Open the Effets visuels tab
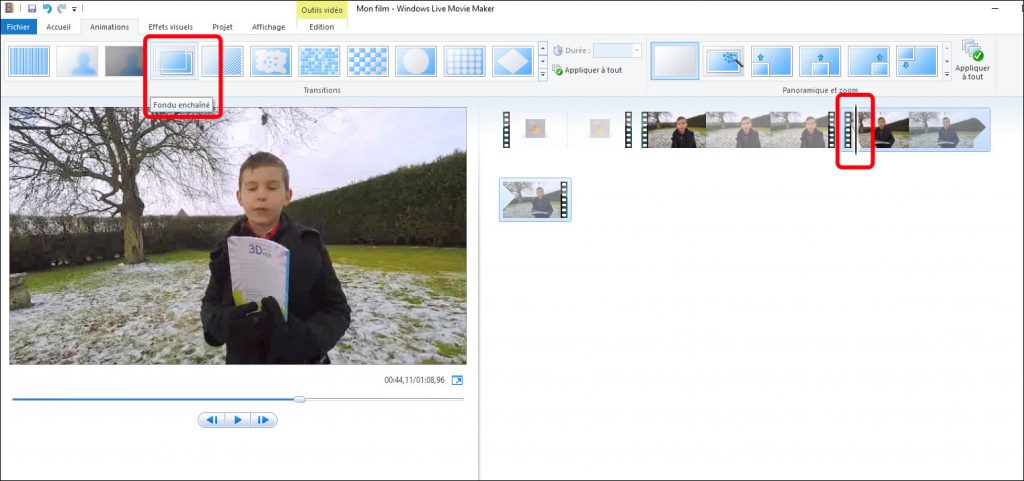 pos(171,27)
